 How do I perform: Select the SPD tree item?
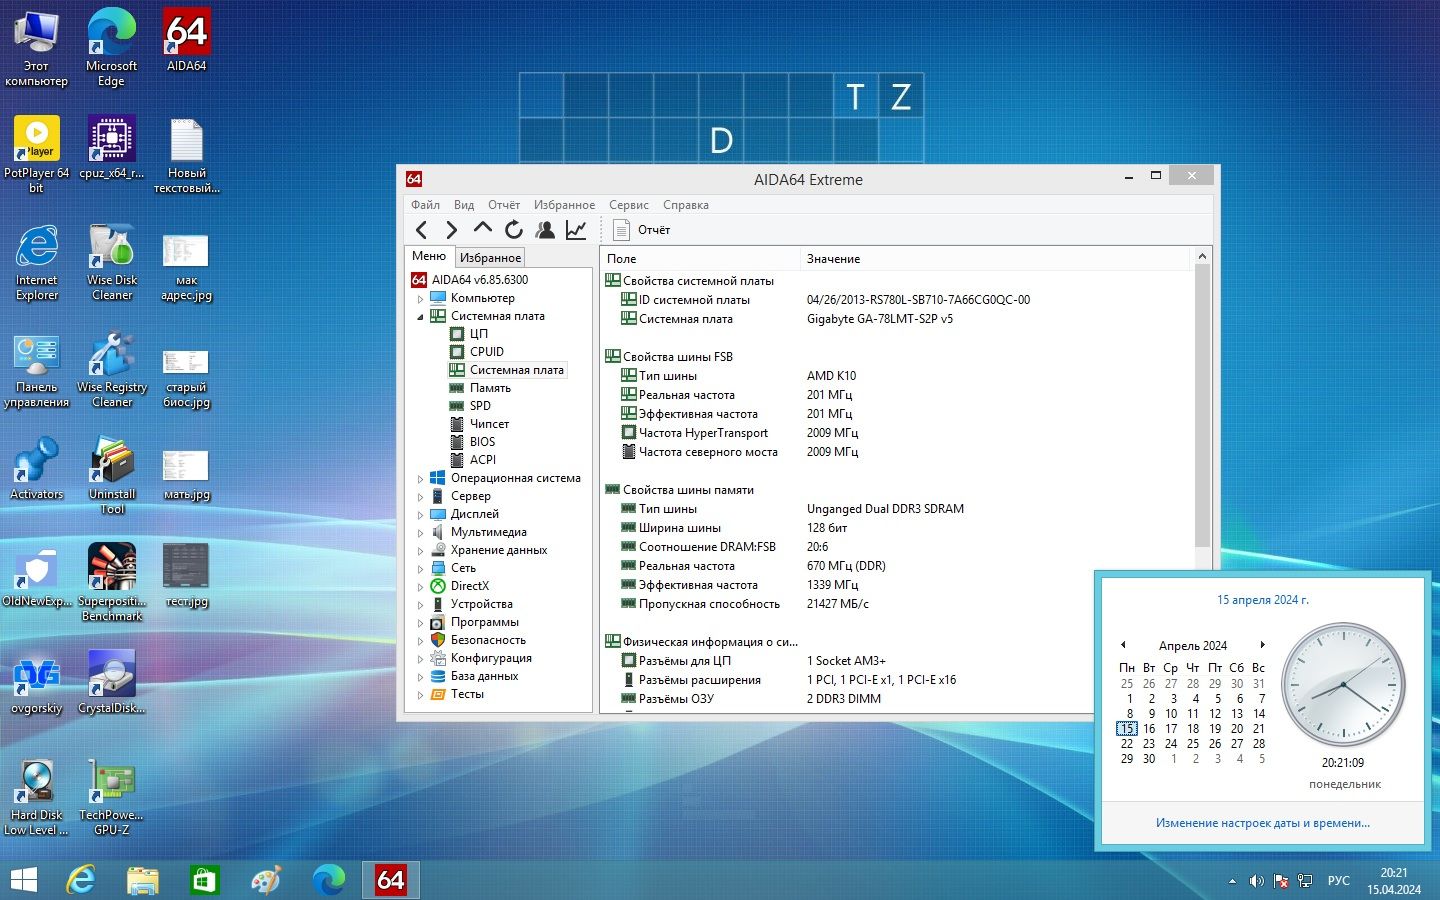(480, 406)
